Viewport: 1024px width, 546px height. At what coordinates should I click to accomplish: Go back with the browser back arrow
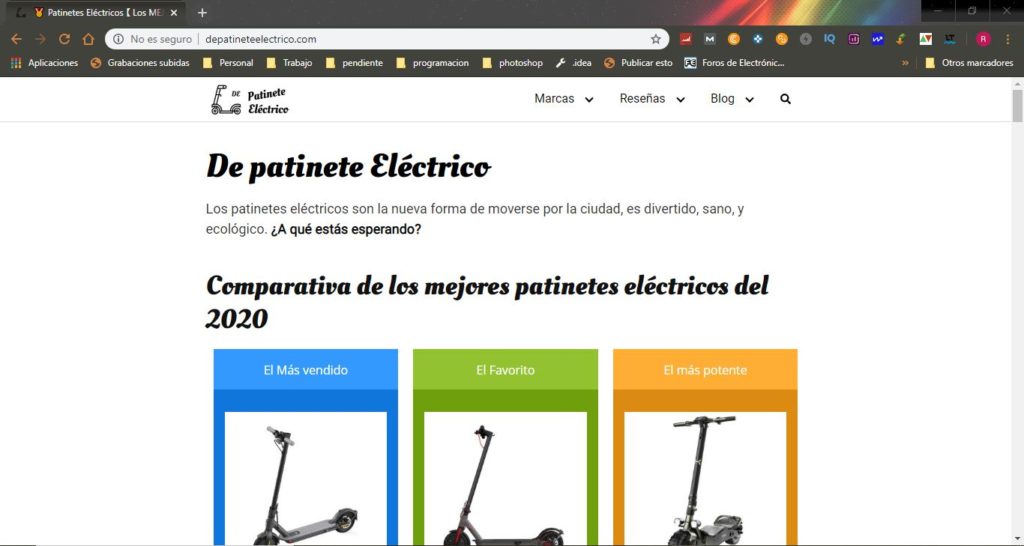tap(16, 39)
